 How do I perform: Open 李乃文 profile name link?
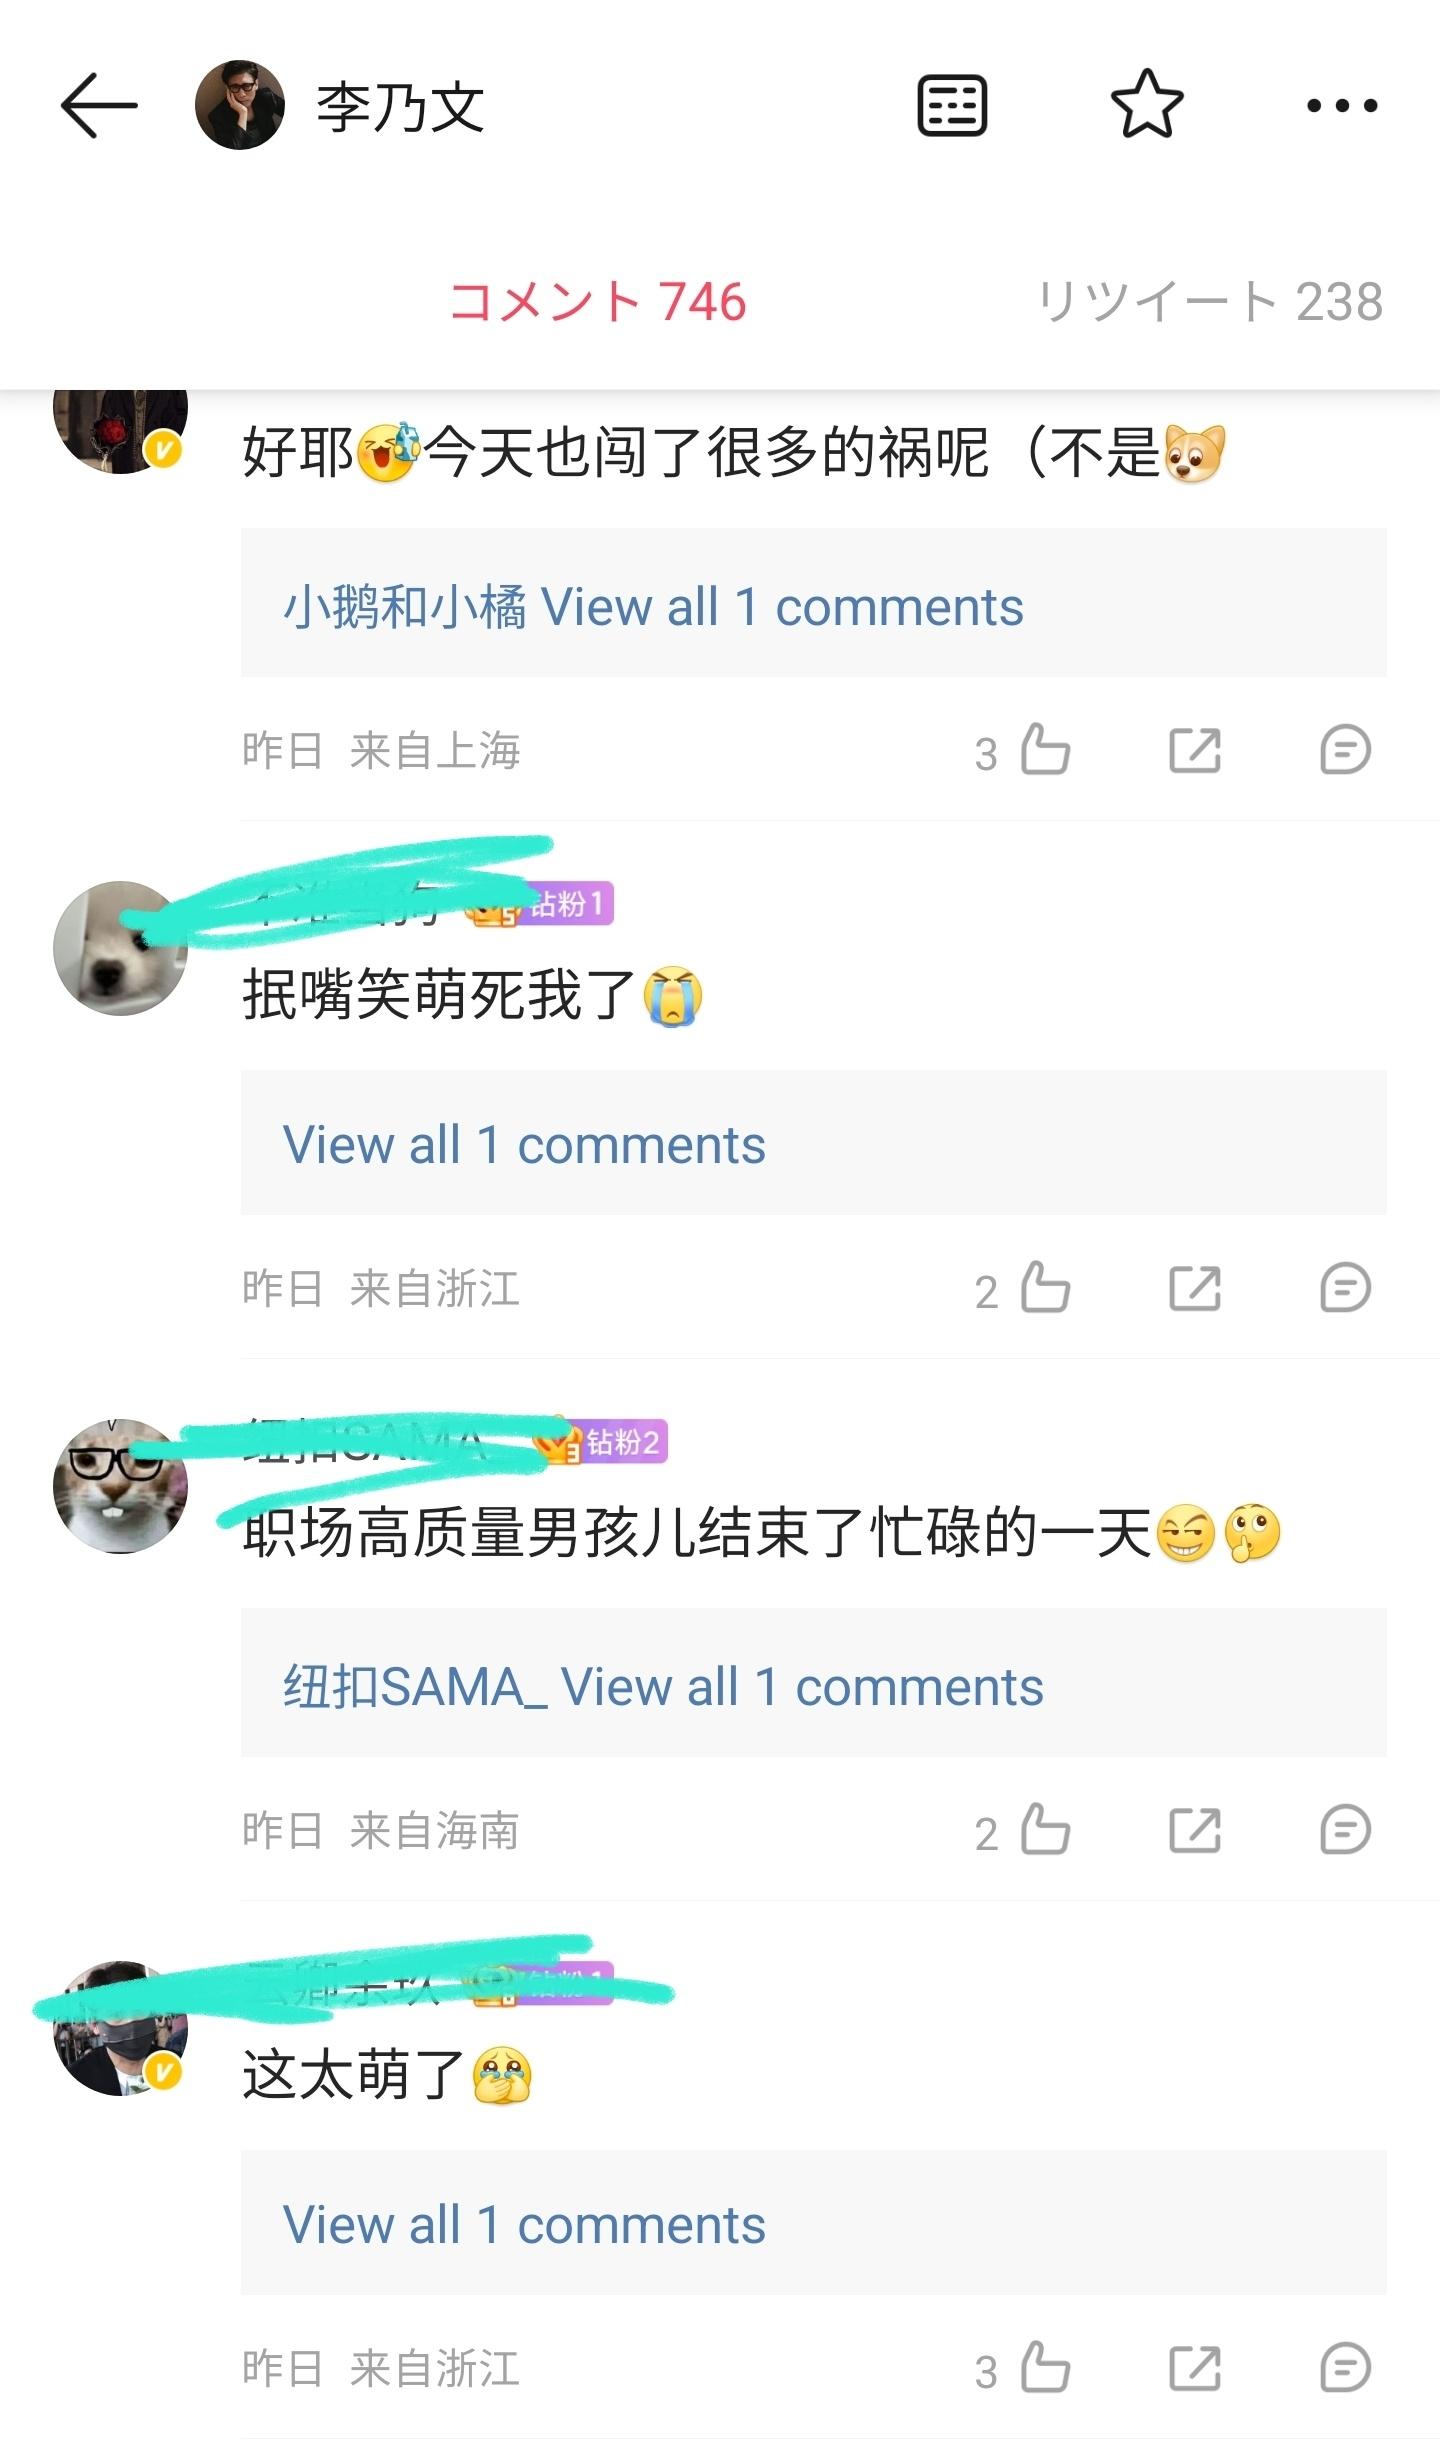(400, 106)
